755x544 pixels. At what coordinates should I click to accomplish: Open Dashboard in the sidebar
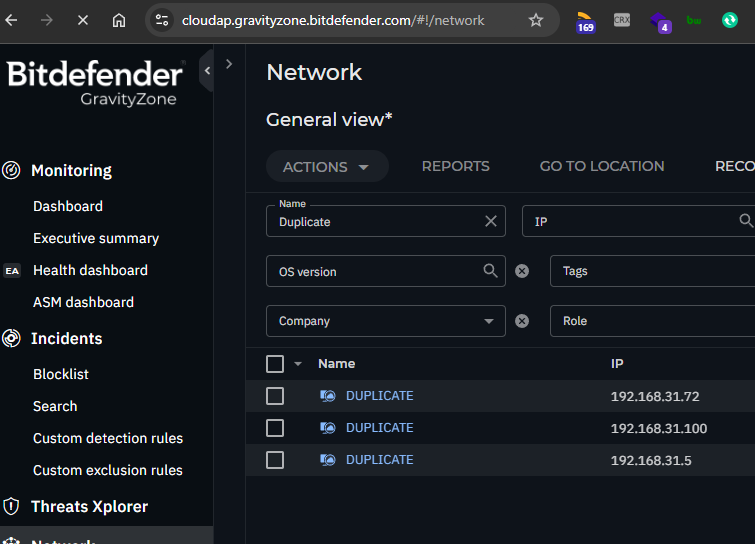point(68,206)
